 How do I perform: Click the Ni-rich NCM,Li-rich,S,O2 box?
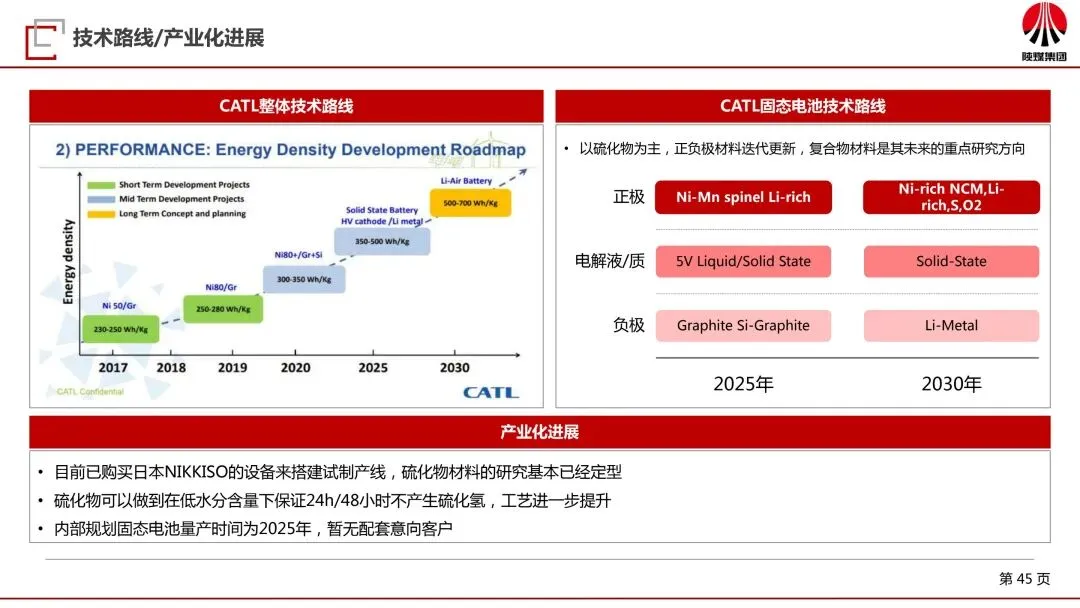pos(951,197)
